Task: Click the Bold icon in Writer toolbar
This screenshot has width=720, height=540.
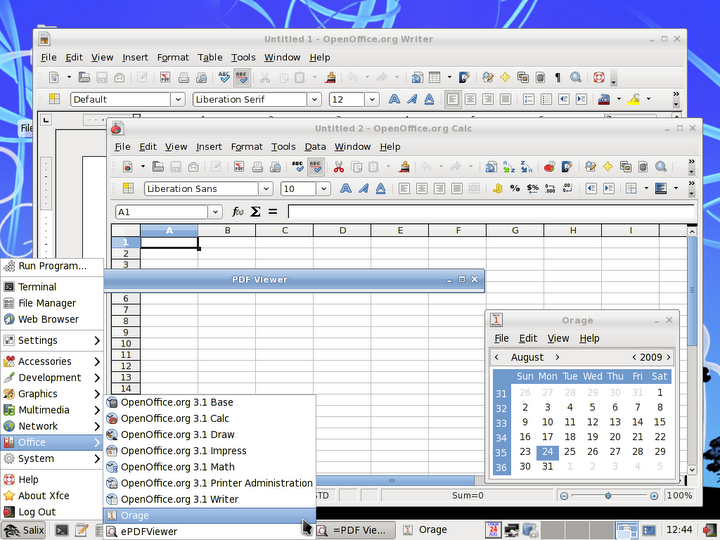Action: point(394,100)
